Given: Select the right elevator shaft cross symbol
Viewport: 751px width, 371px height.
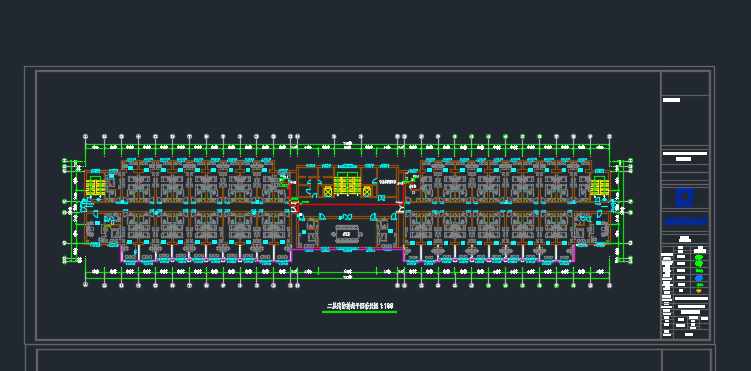Looking at the screenshot, I should [x=367, y=192].
